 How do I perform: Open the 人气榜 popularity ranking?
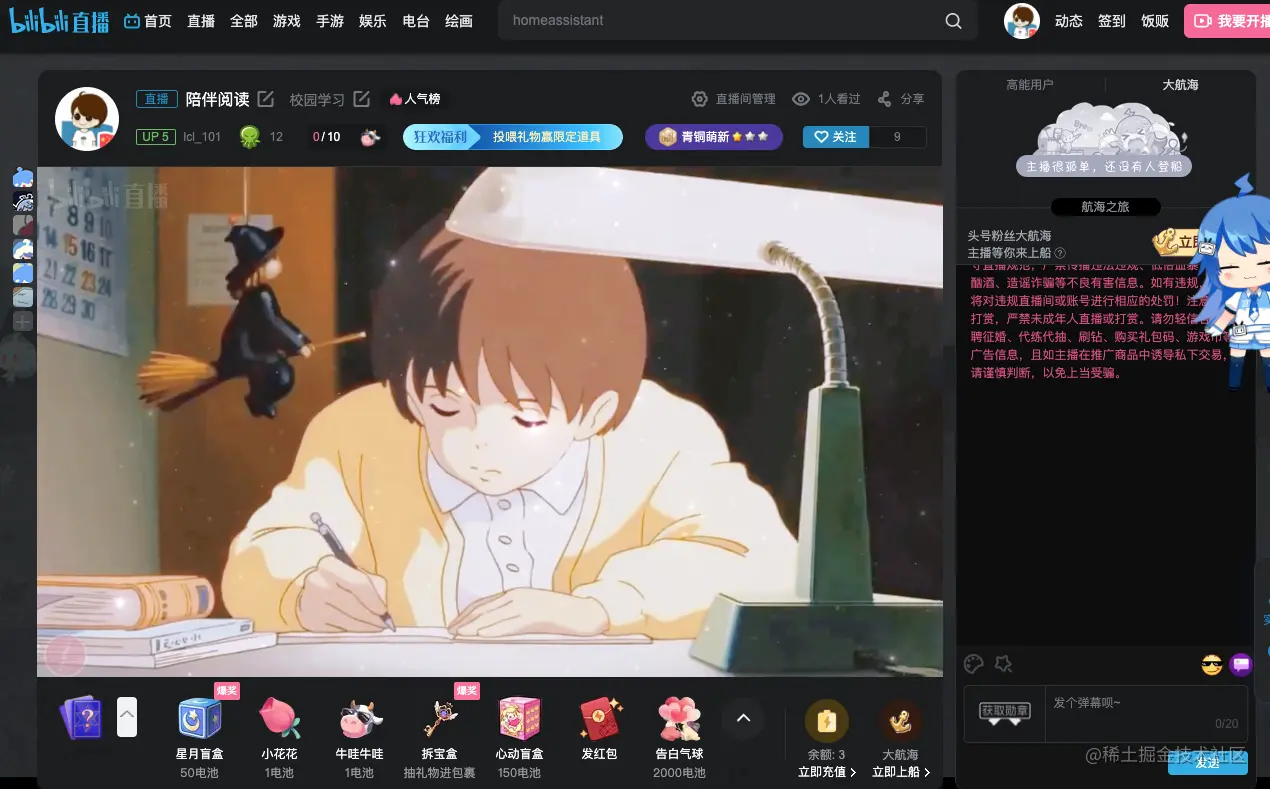(x=415, y=99)
